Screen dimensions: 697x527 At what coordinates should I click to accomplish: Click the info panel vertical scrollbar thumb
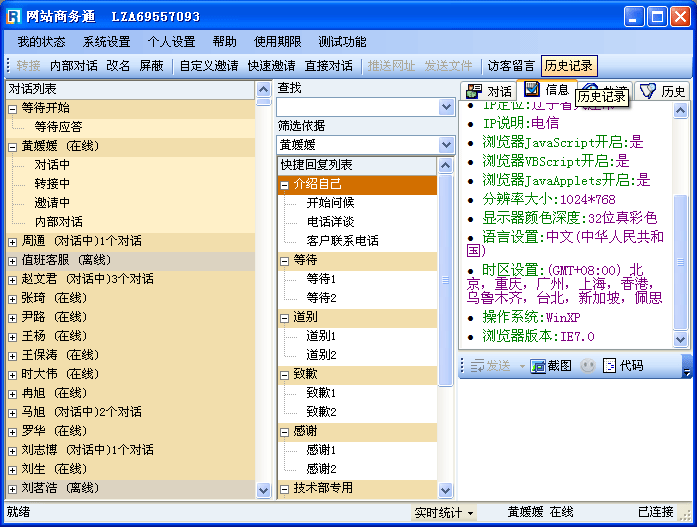(x=681, y=260)
